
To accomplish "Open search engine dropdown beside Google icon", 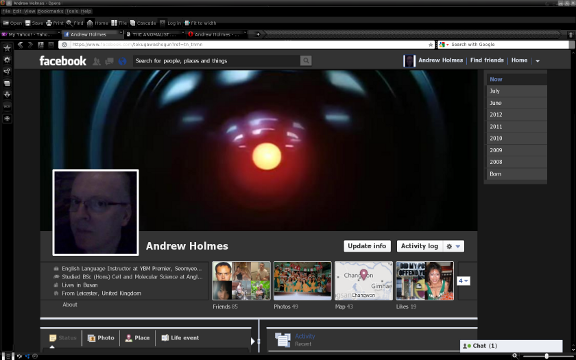I will click(447, 44).
